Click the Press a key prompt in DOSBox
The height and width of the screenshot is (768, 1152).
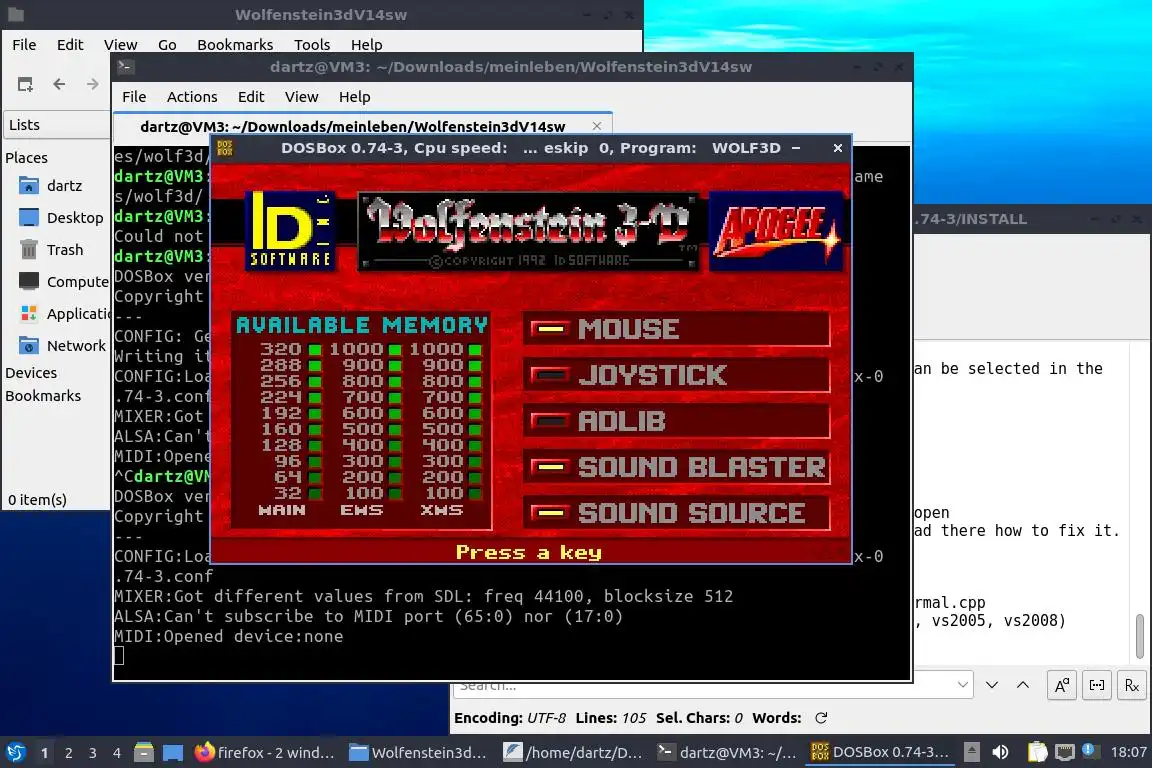pyautogui.click(x=528, y=552)
